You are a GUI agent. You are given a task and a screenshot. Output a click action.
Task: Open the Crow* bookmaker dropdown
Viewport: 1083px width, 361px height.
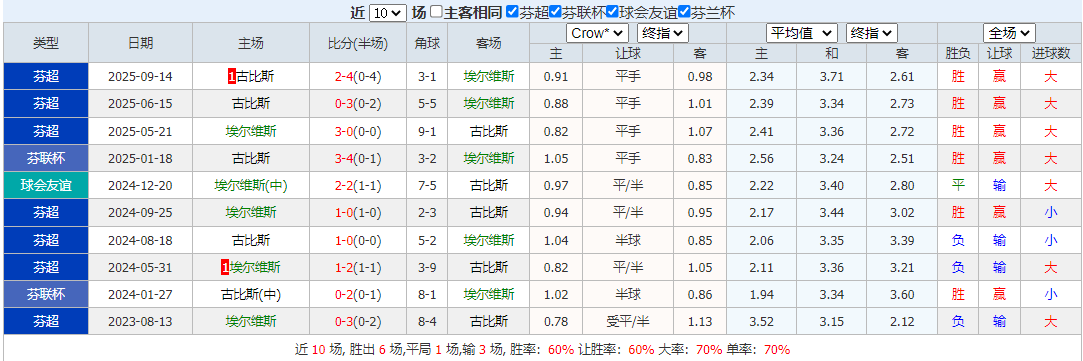pos(597,32)
